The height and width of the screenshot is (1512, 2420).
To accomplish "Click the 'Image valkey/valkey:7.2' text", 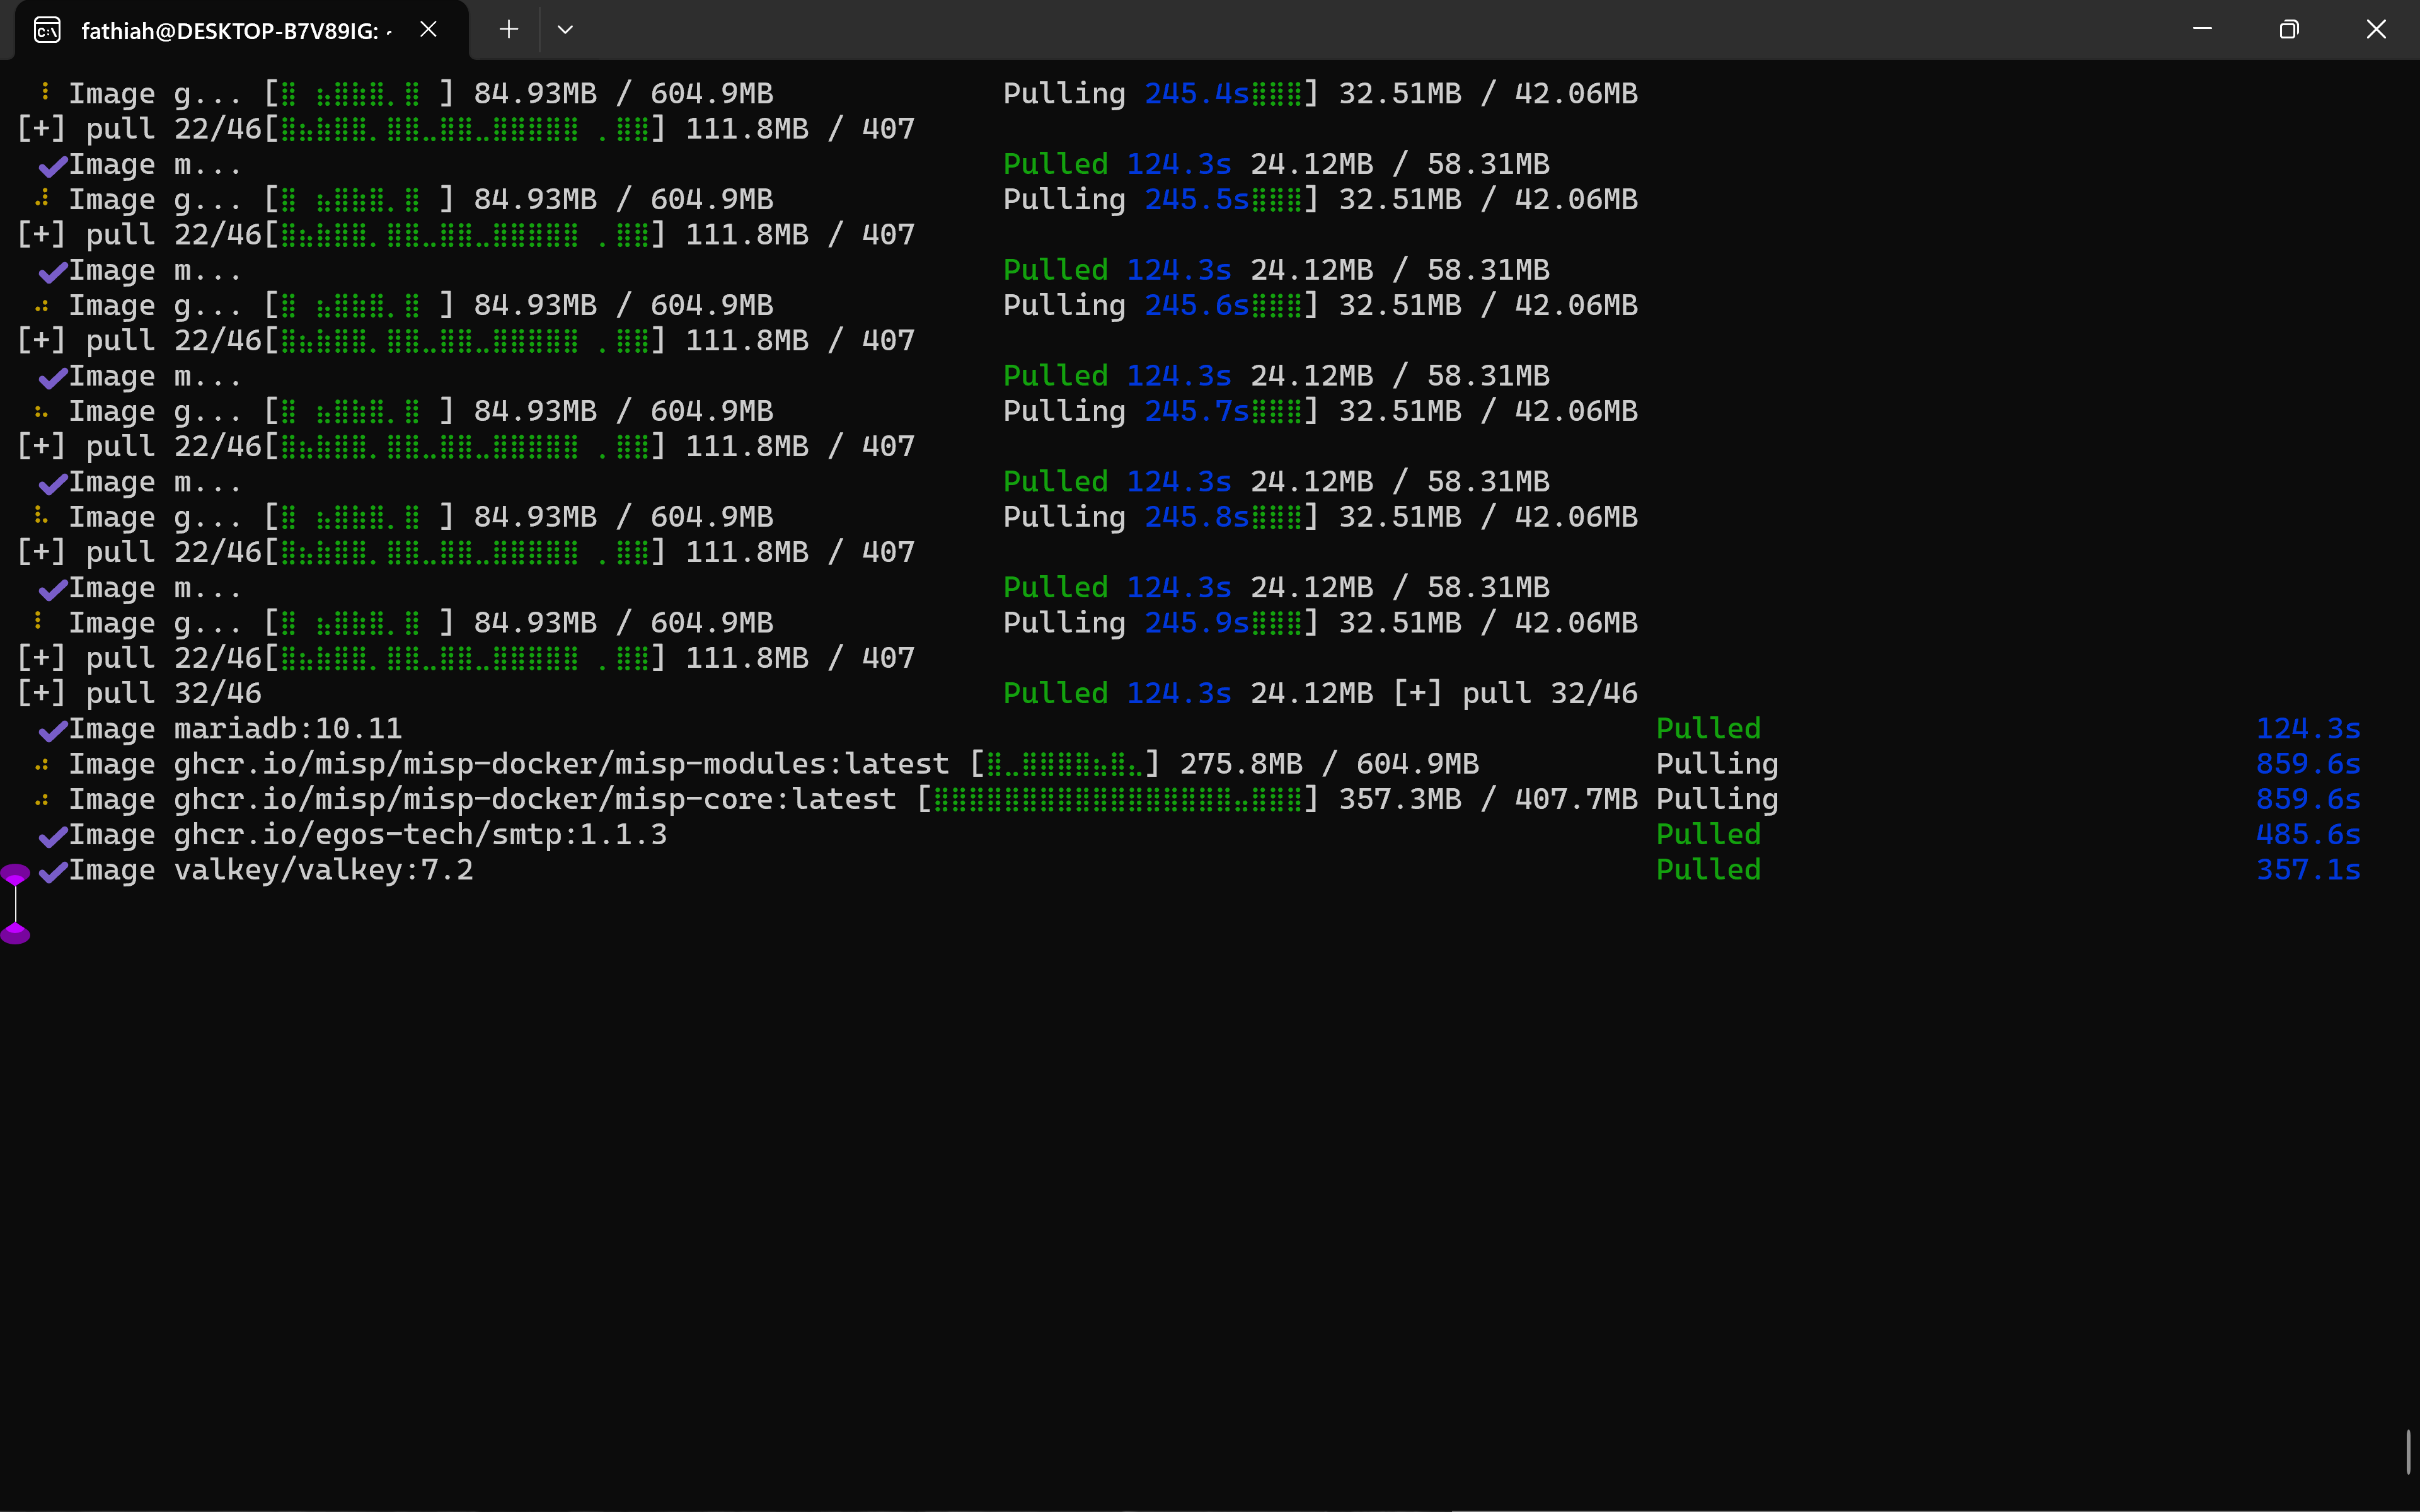I will (x=271, y=870).
